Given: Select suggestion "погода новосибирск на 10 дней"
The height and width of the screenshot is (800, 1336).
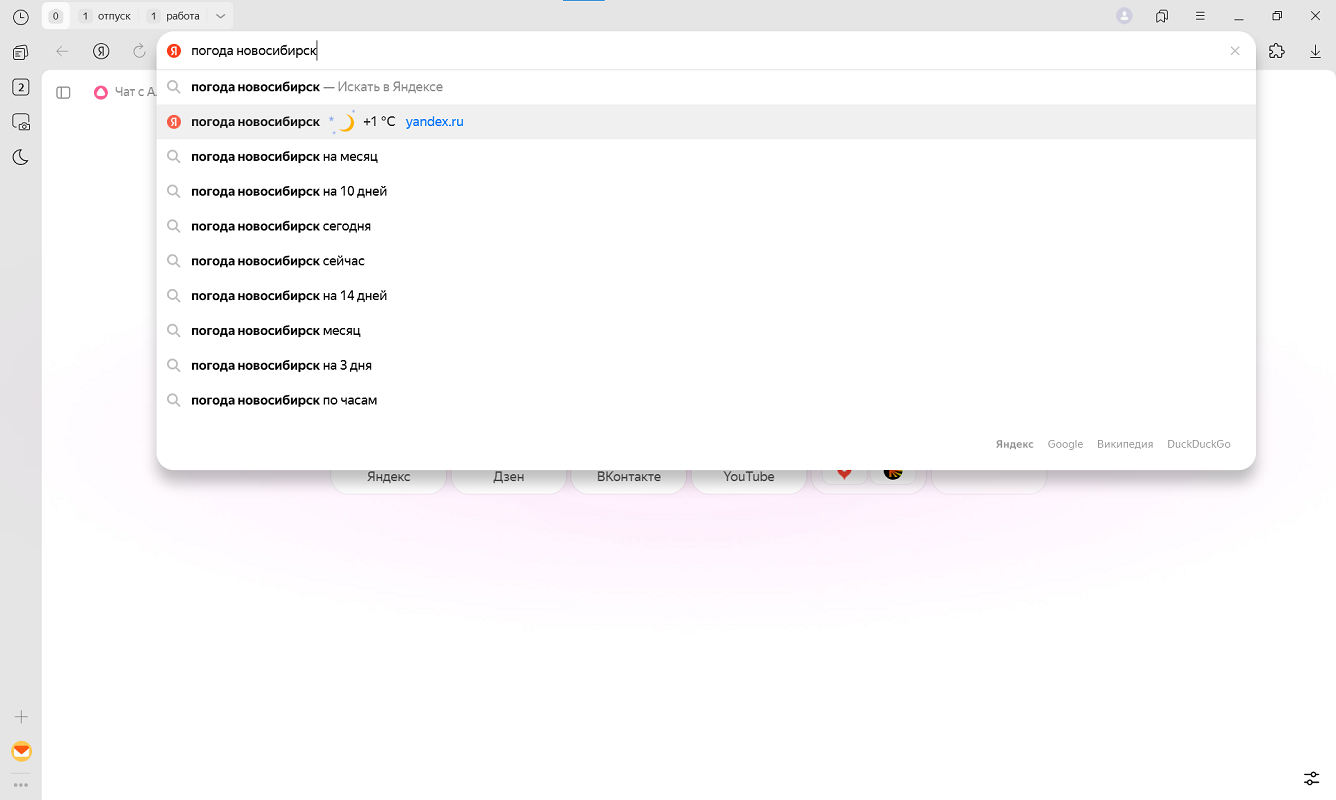Looking at the screenshot, I should tap(289, 191).
